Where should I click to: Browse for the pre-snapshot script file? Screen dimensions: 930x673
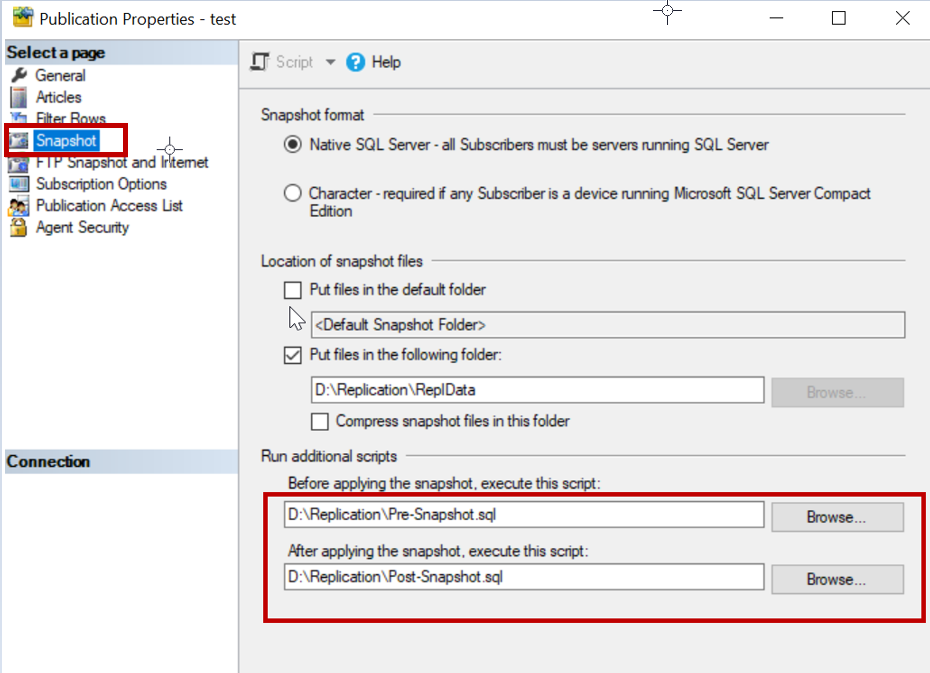836,517
